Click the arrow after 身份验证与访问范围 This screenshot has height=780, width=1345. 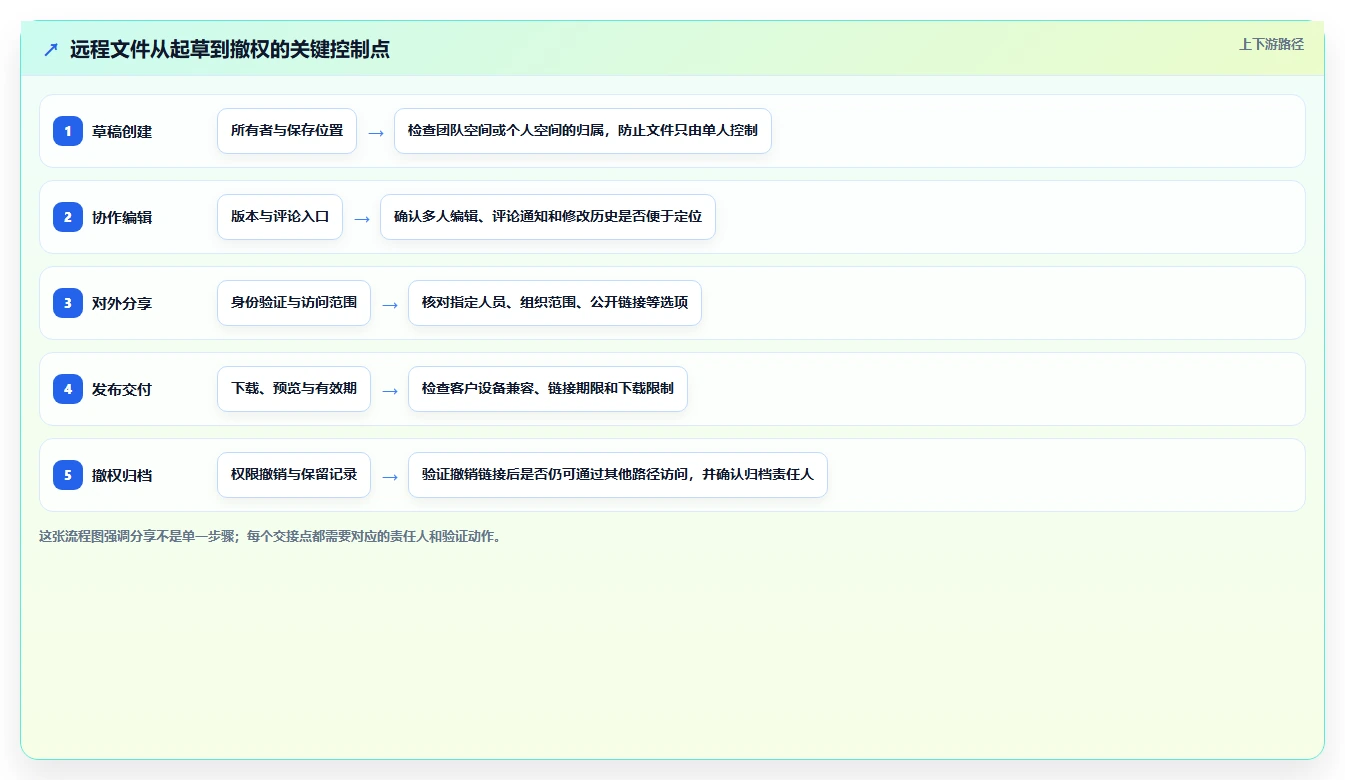[389, 304]
